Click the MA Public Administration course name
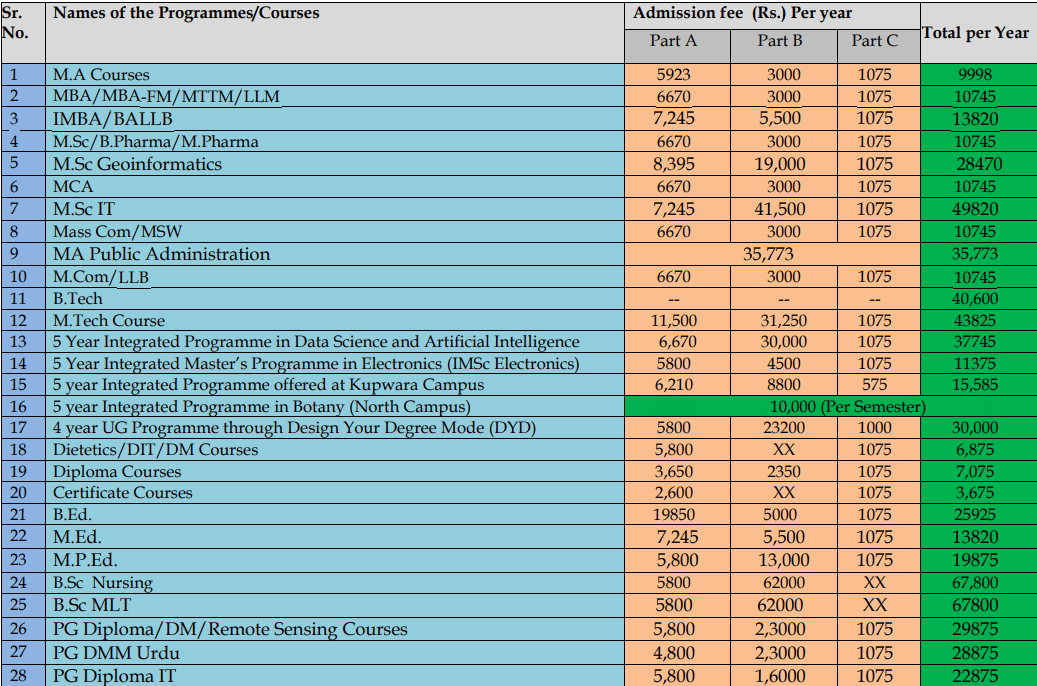The width and height of the screenshot is (1037, 686). pos(161,254)
